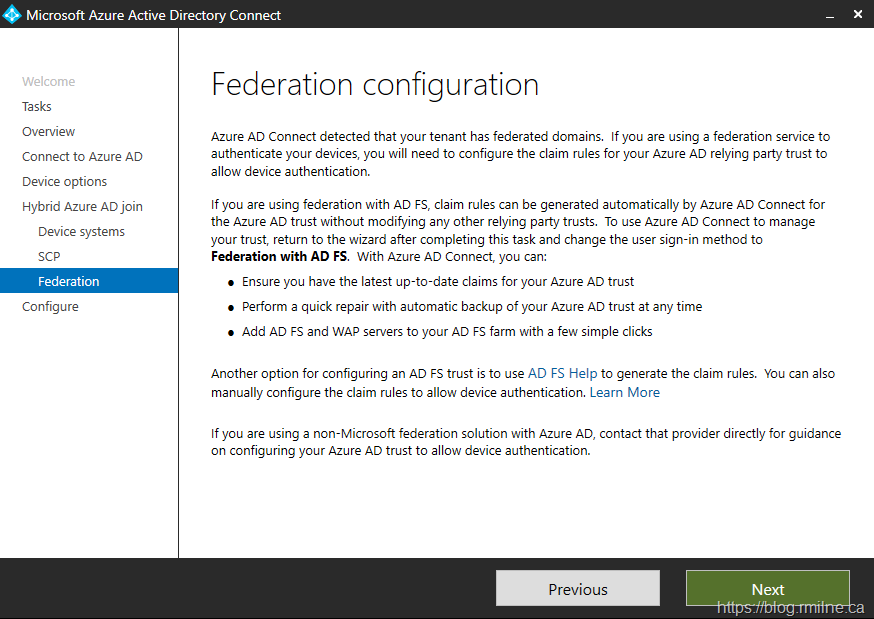Viewport: 874px width, 619px height.
Task: Minimize the Azure AD Connect window
Action: (830, 14)
